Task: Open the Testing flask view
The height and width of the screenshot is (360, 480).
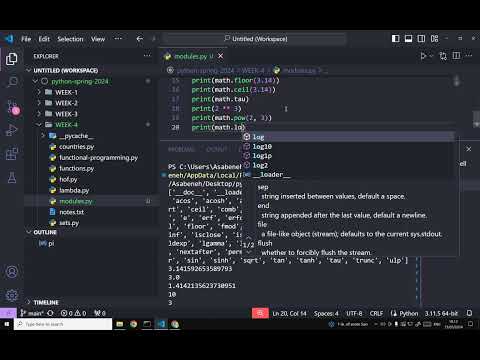Action: tap(12, 178)
